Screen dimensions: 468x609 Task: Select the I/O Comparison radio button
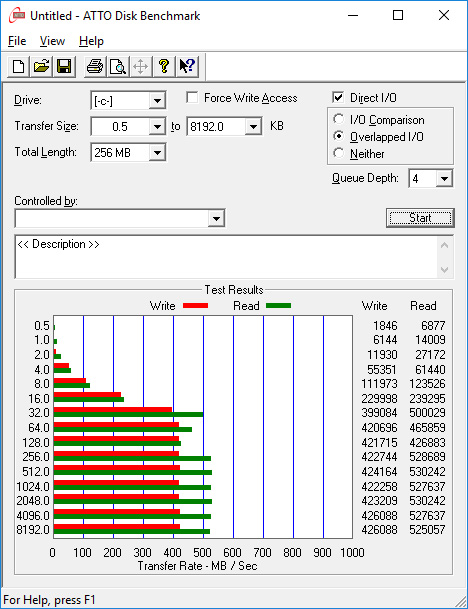(338, 119)
